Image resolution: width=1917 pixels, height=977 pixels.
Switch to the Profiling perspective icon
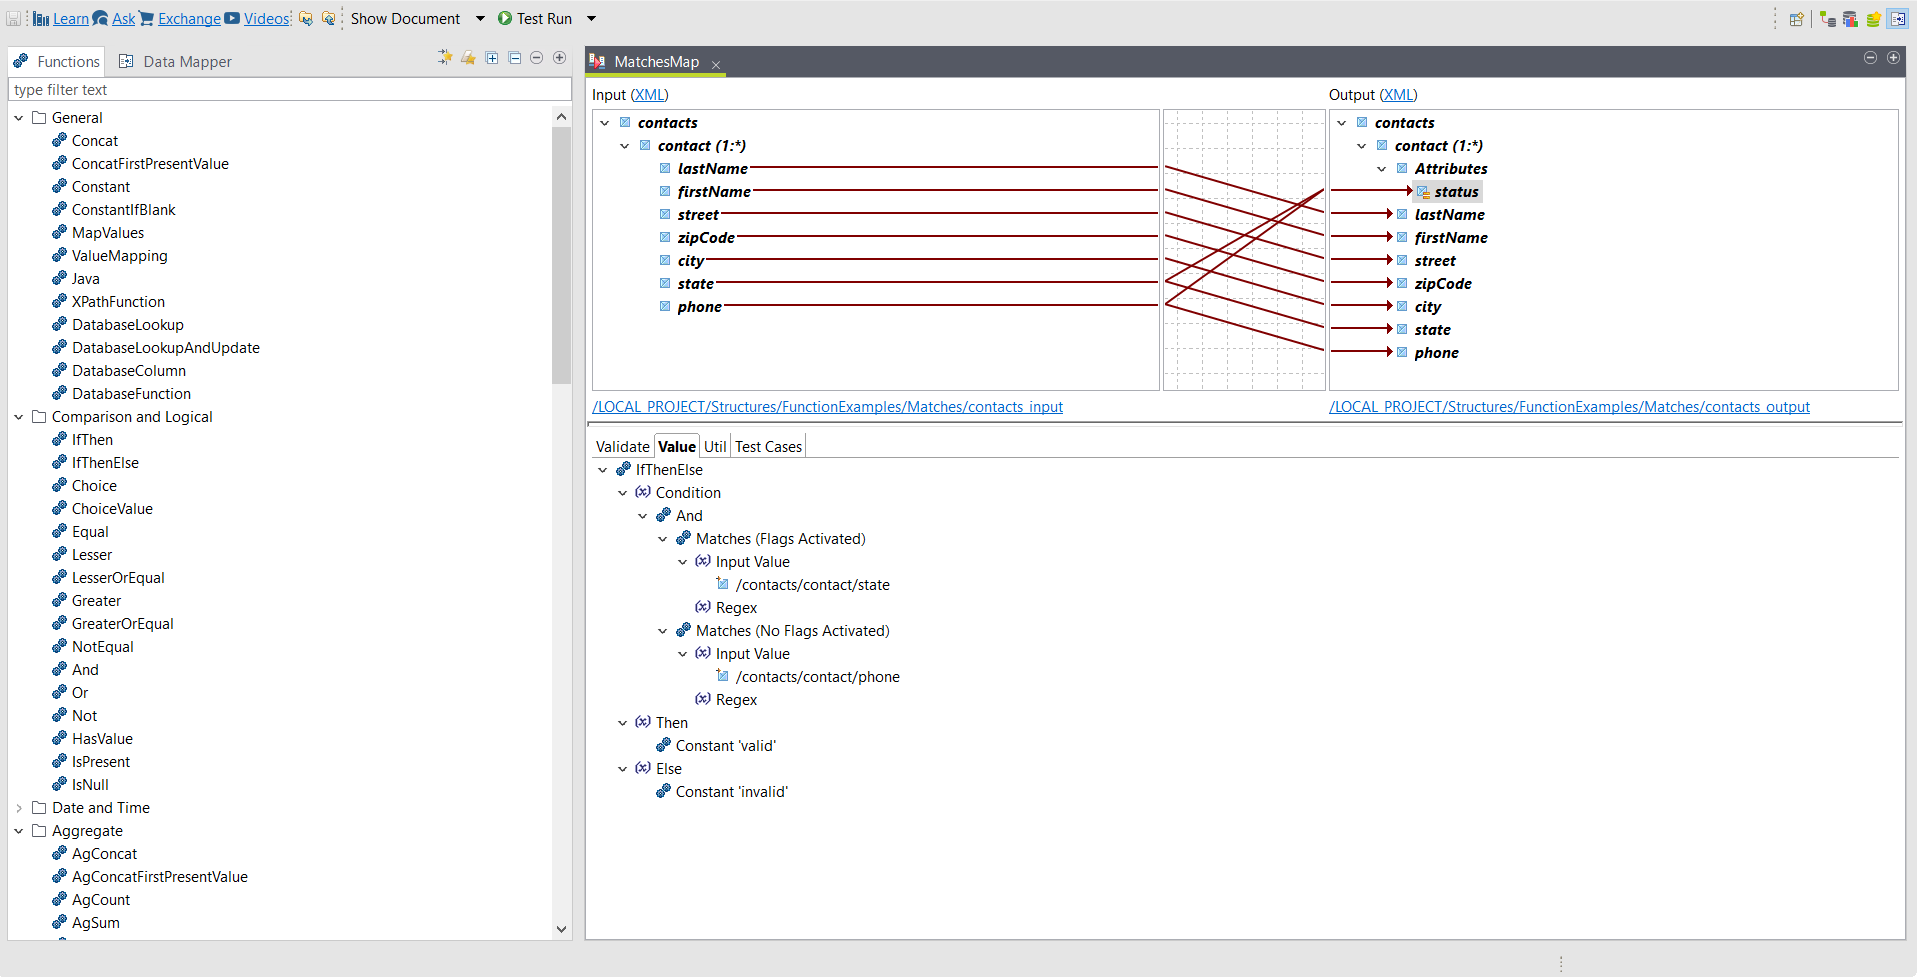click(x=1850, y=19)
